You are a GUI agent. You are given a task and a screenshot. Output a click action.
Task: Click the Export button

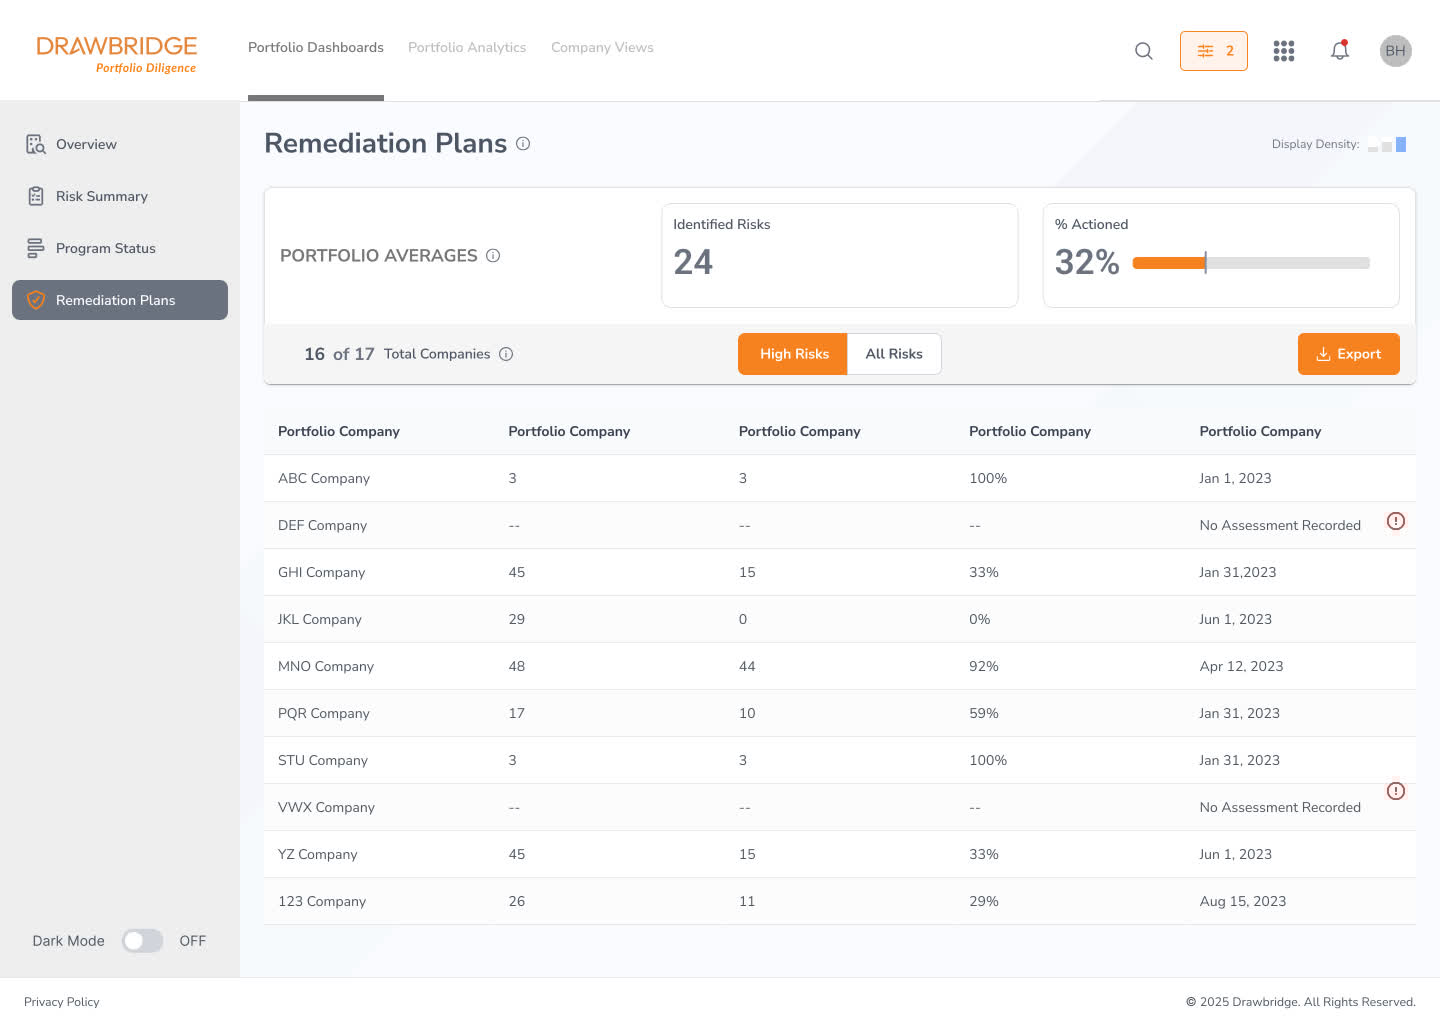coord(1348,354)
